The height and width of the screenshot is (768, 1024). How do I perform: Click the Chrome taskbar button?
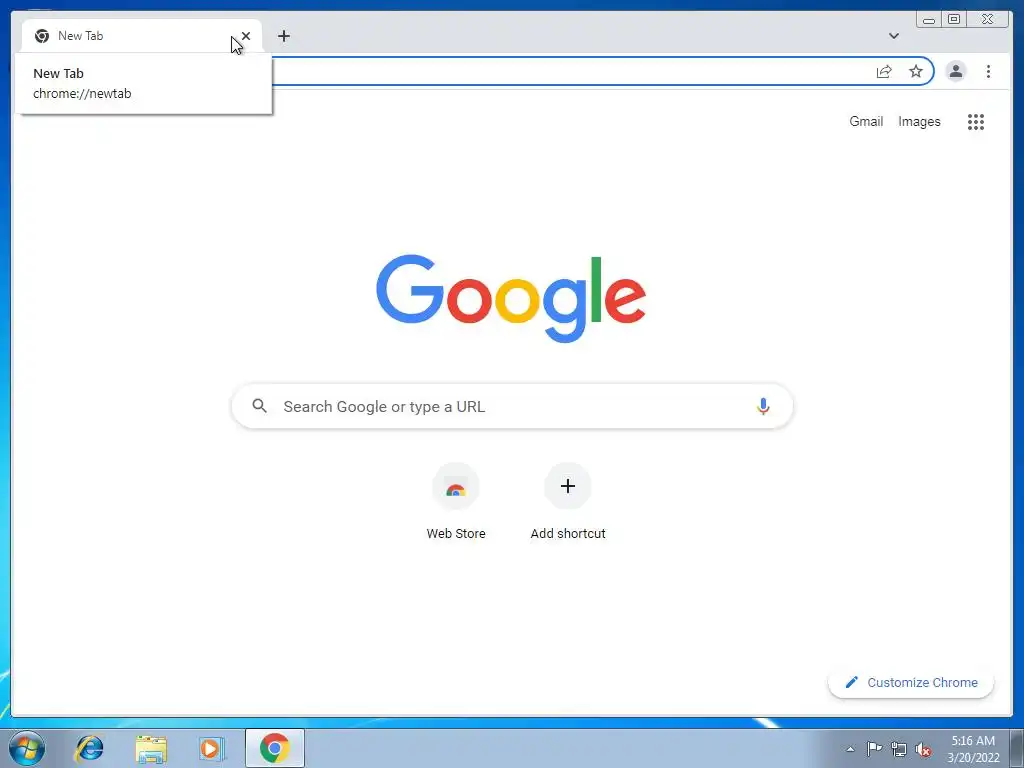[x=275, y=748]
